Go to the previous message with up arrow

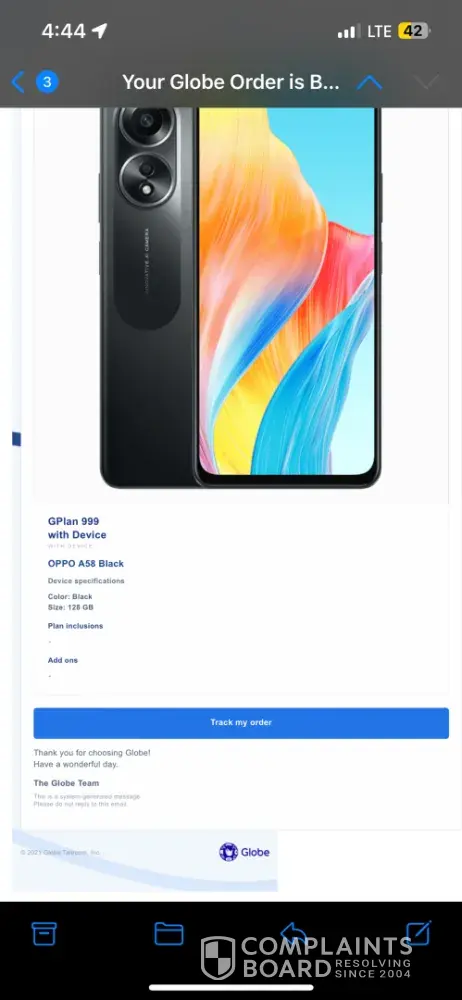pyautogui.click(x=369, y=82)
